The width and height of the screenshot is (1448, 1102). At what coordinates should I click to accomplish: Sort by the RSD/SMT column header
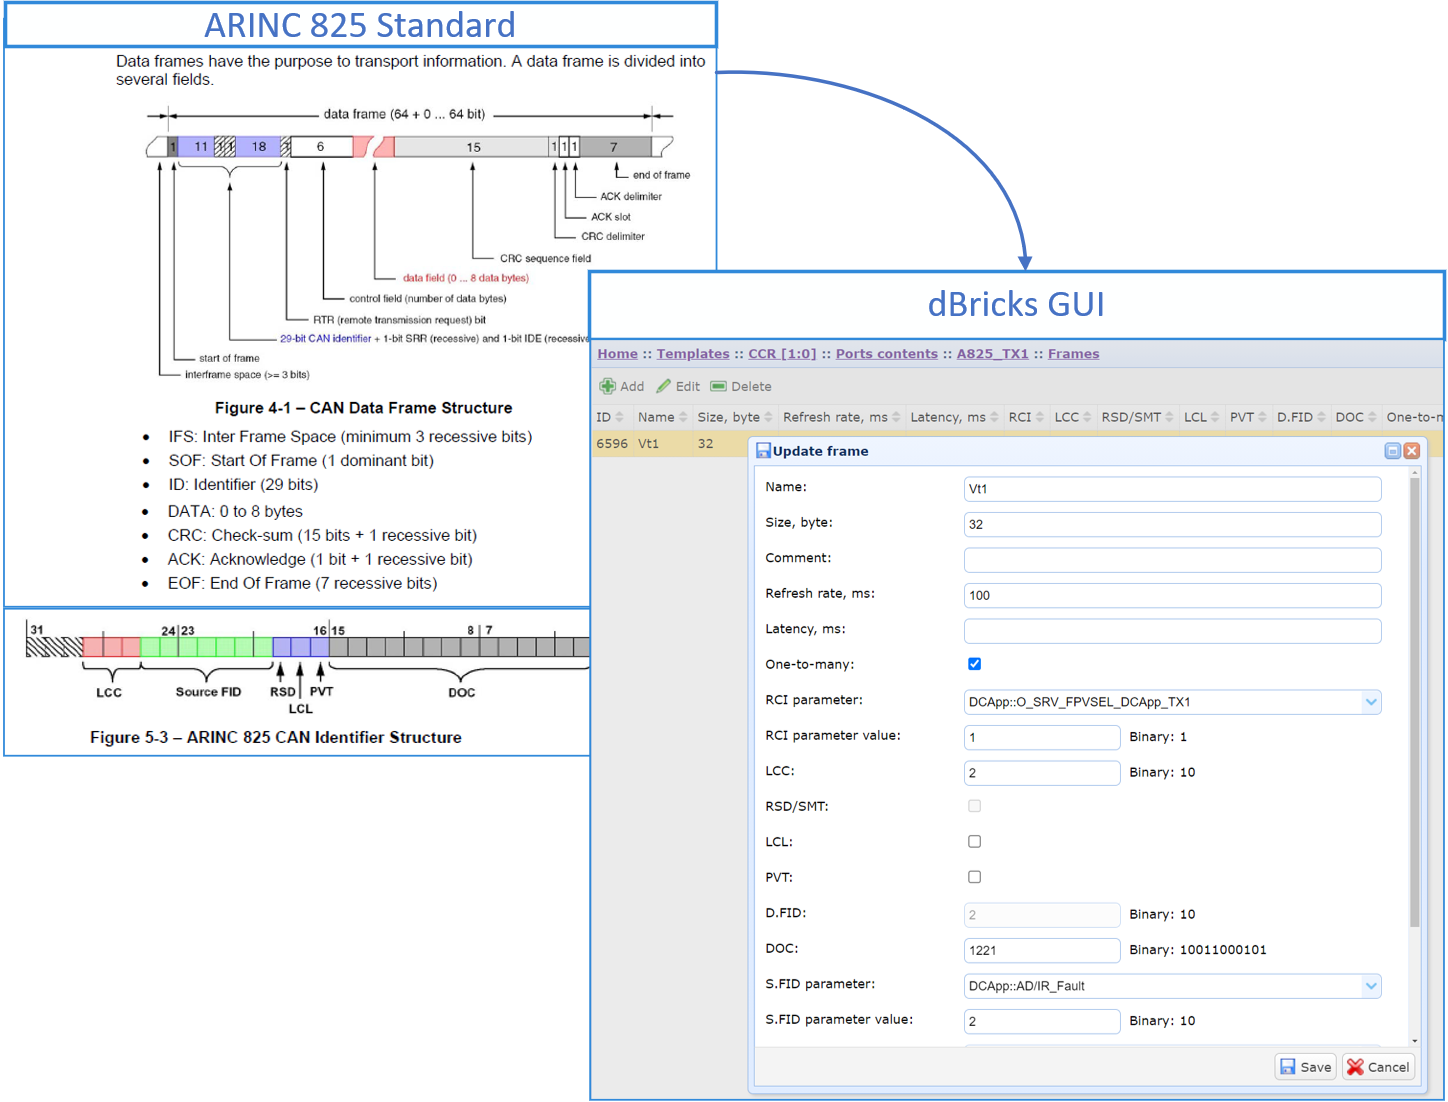pos(1137,417)
